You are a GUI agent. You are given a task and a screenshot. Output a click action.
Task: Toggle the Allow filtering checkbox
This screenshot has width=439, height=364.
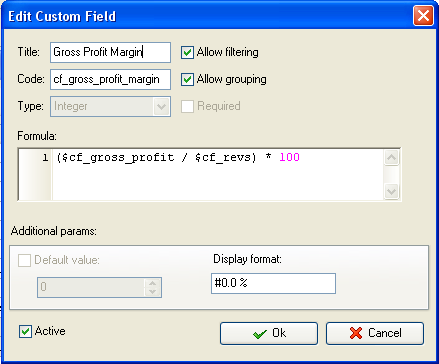pyautogui.click(x=187, y=52)
